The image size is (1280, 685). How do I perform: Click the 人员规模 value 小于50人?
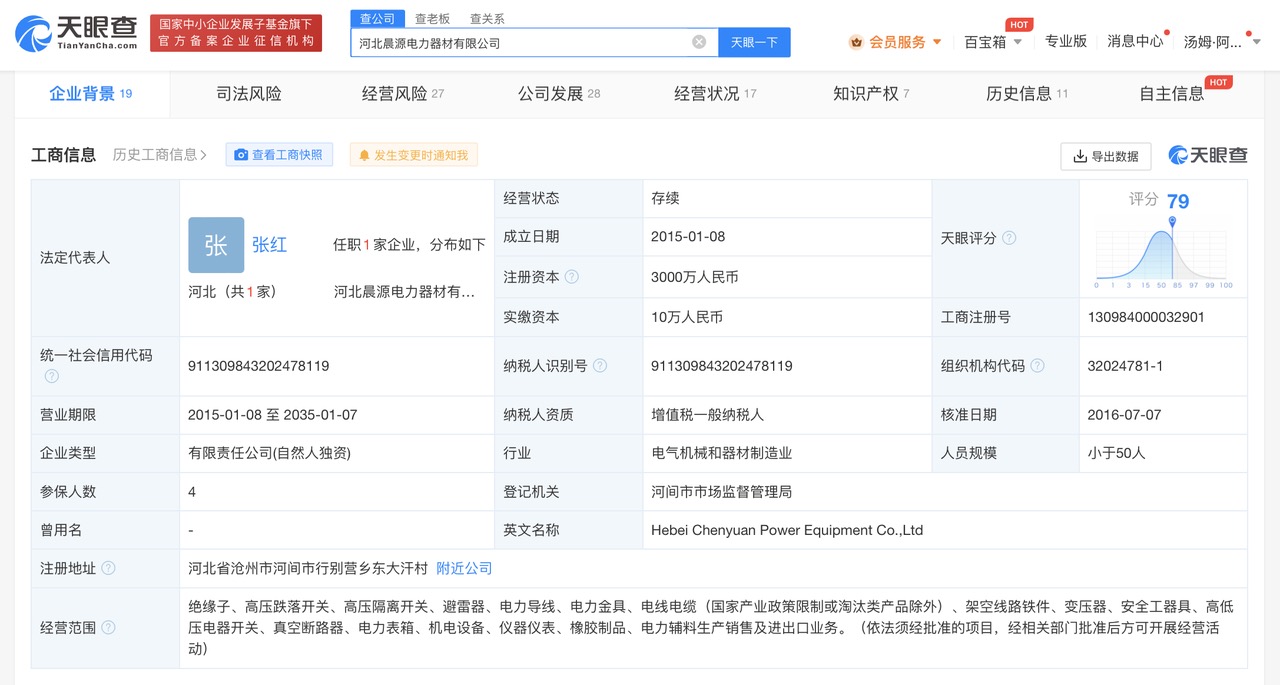(1116, 453)
